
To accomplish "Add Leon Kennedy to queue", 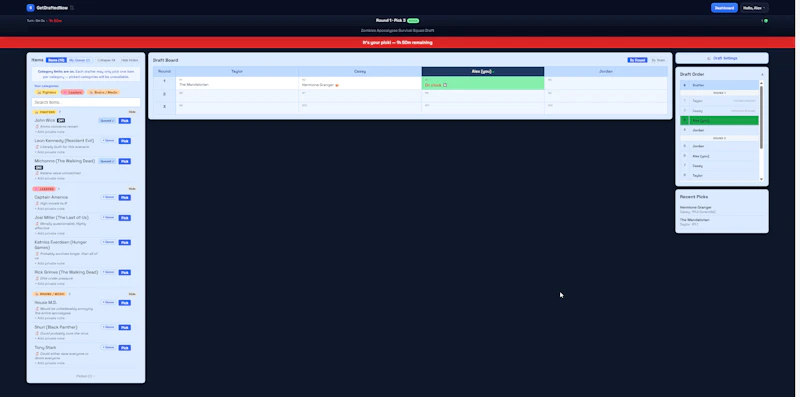I will (x=108, y=140).
